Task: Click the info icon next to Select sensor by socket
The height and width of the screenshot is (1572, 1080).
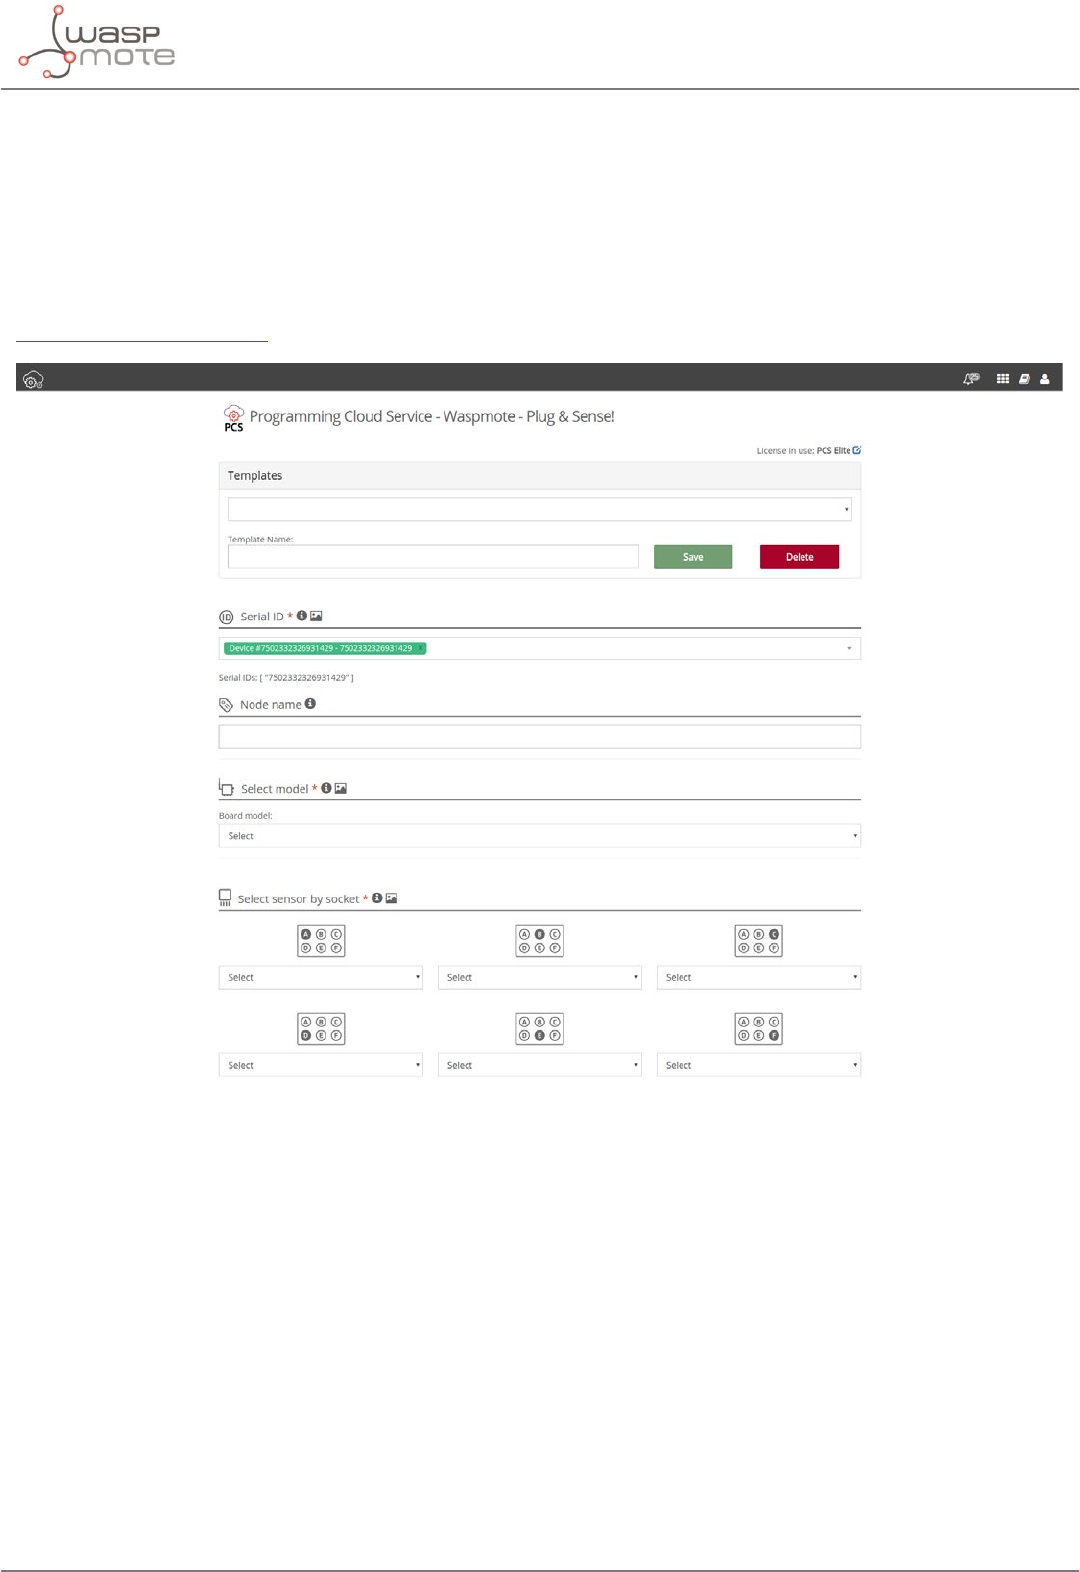Action: (377, 898)
